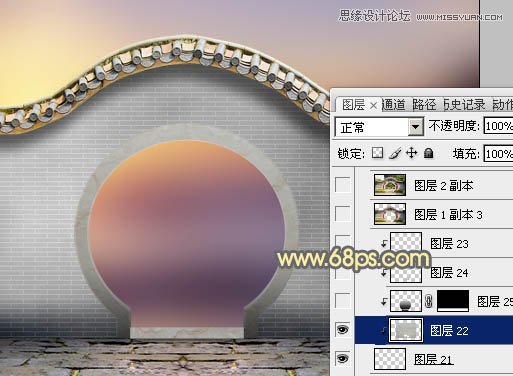The image size is (513, 376).
Task: Show the 图层 25 layer
Action: [x=343, y=301]
